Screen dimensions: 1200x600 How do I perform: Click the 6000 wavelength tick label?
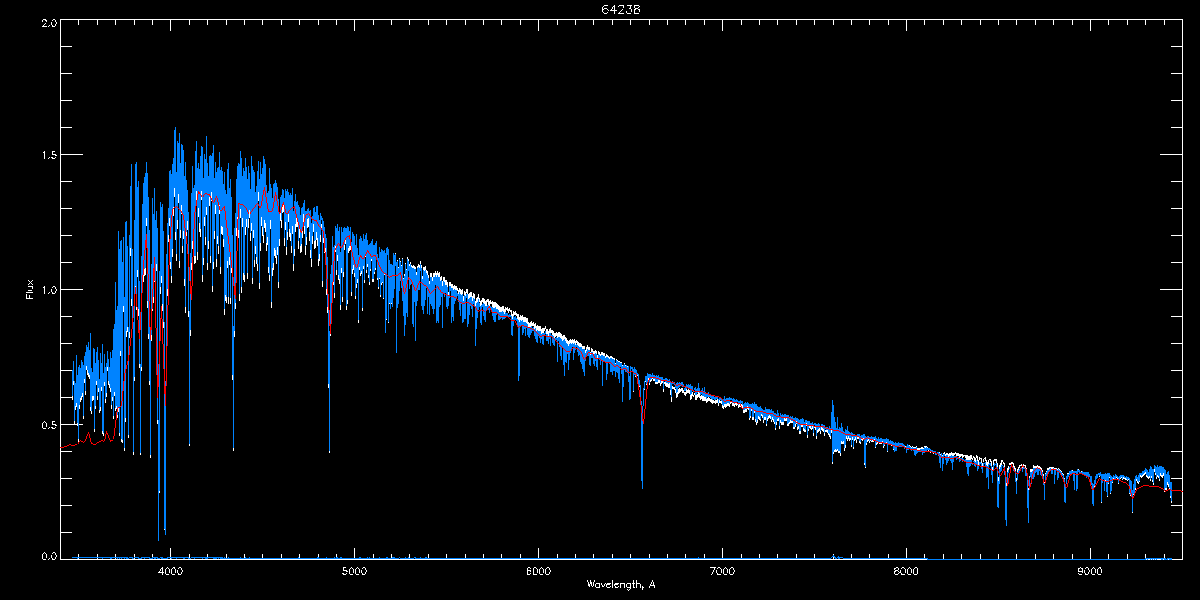point(538,572)
